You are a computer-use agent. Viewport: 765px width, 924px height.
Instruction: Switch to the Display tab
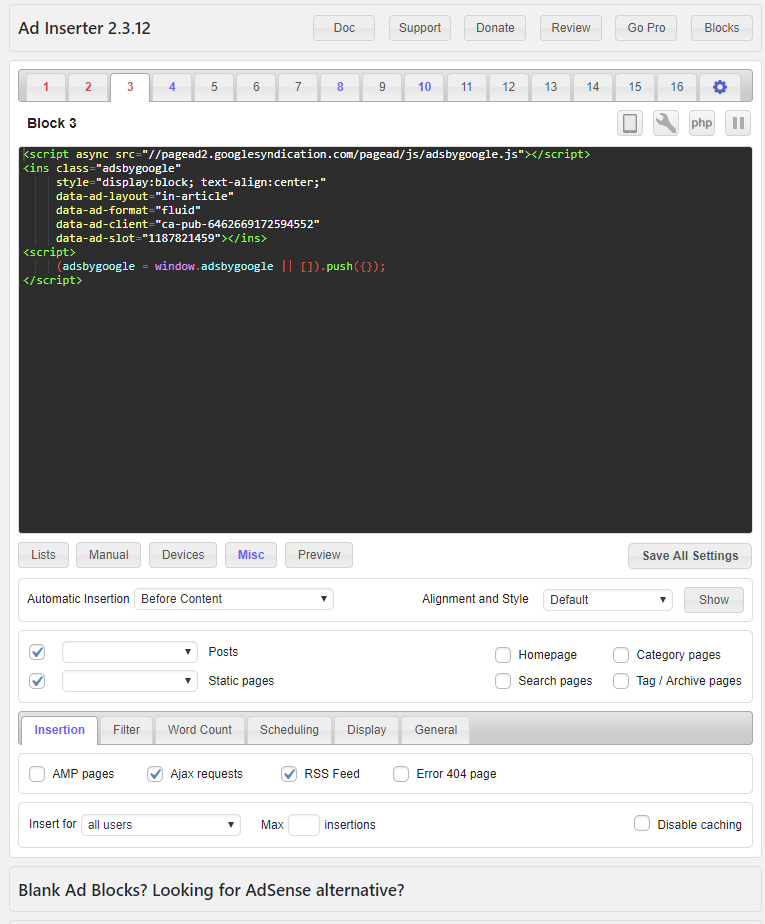[367, 730]
